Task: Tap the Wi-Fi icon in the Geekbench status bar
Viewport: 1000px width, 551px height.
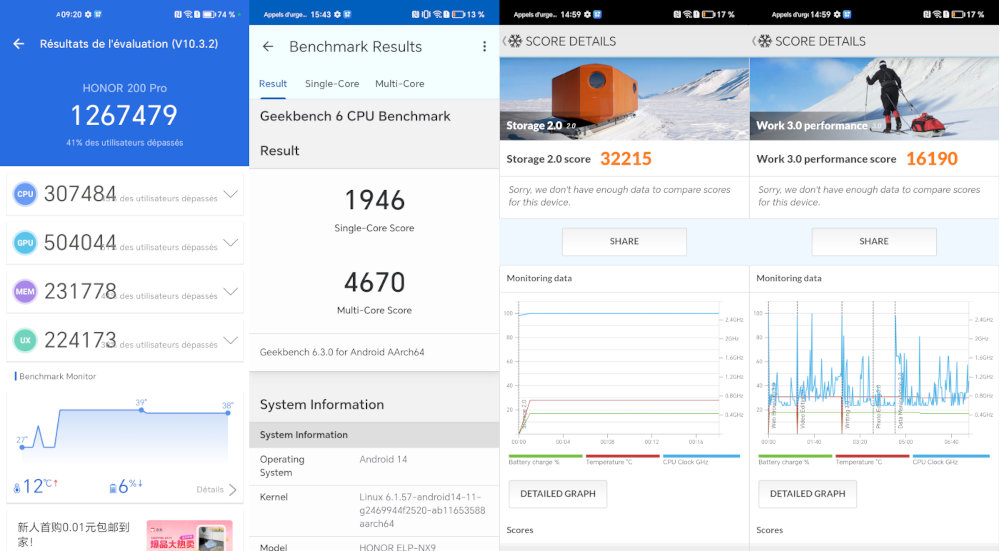Action: click(438, 14)
